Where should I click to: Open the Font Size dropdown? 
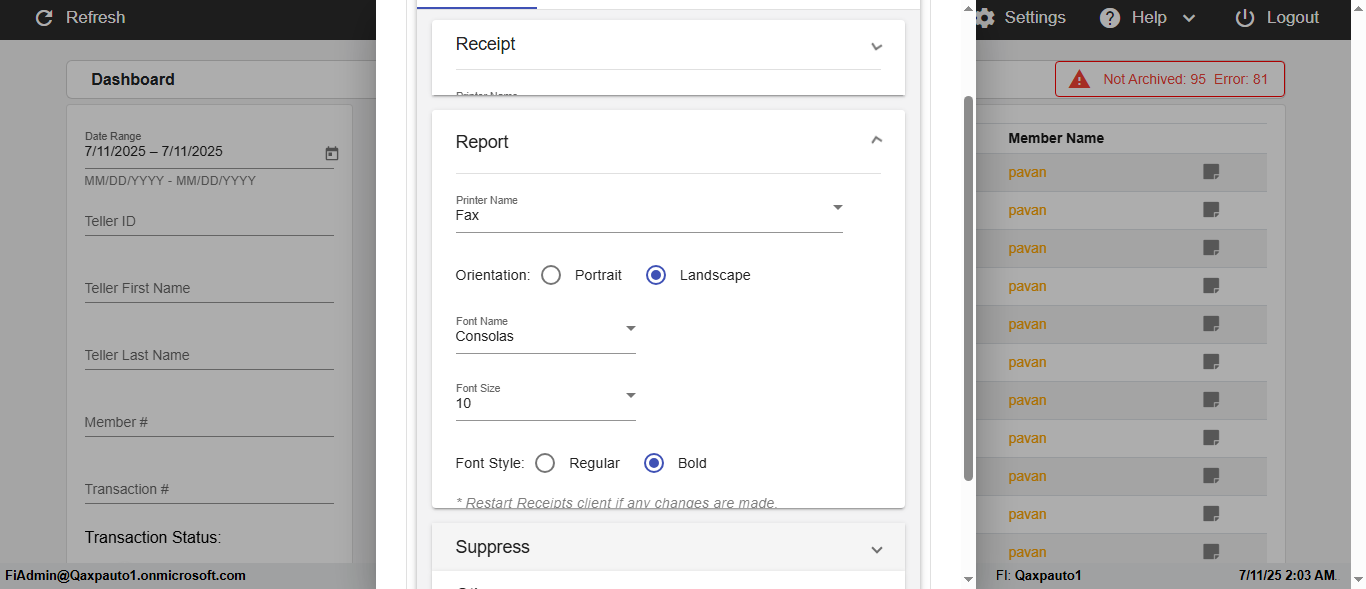(545, 403)
